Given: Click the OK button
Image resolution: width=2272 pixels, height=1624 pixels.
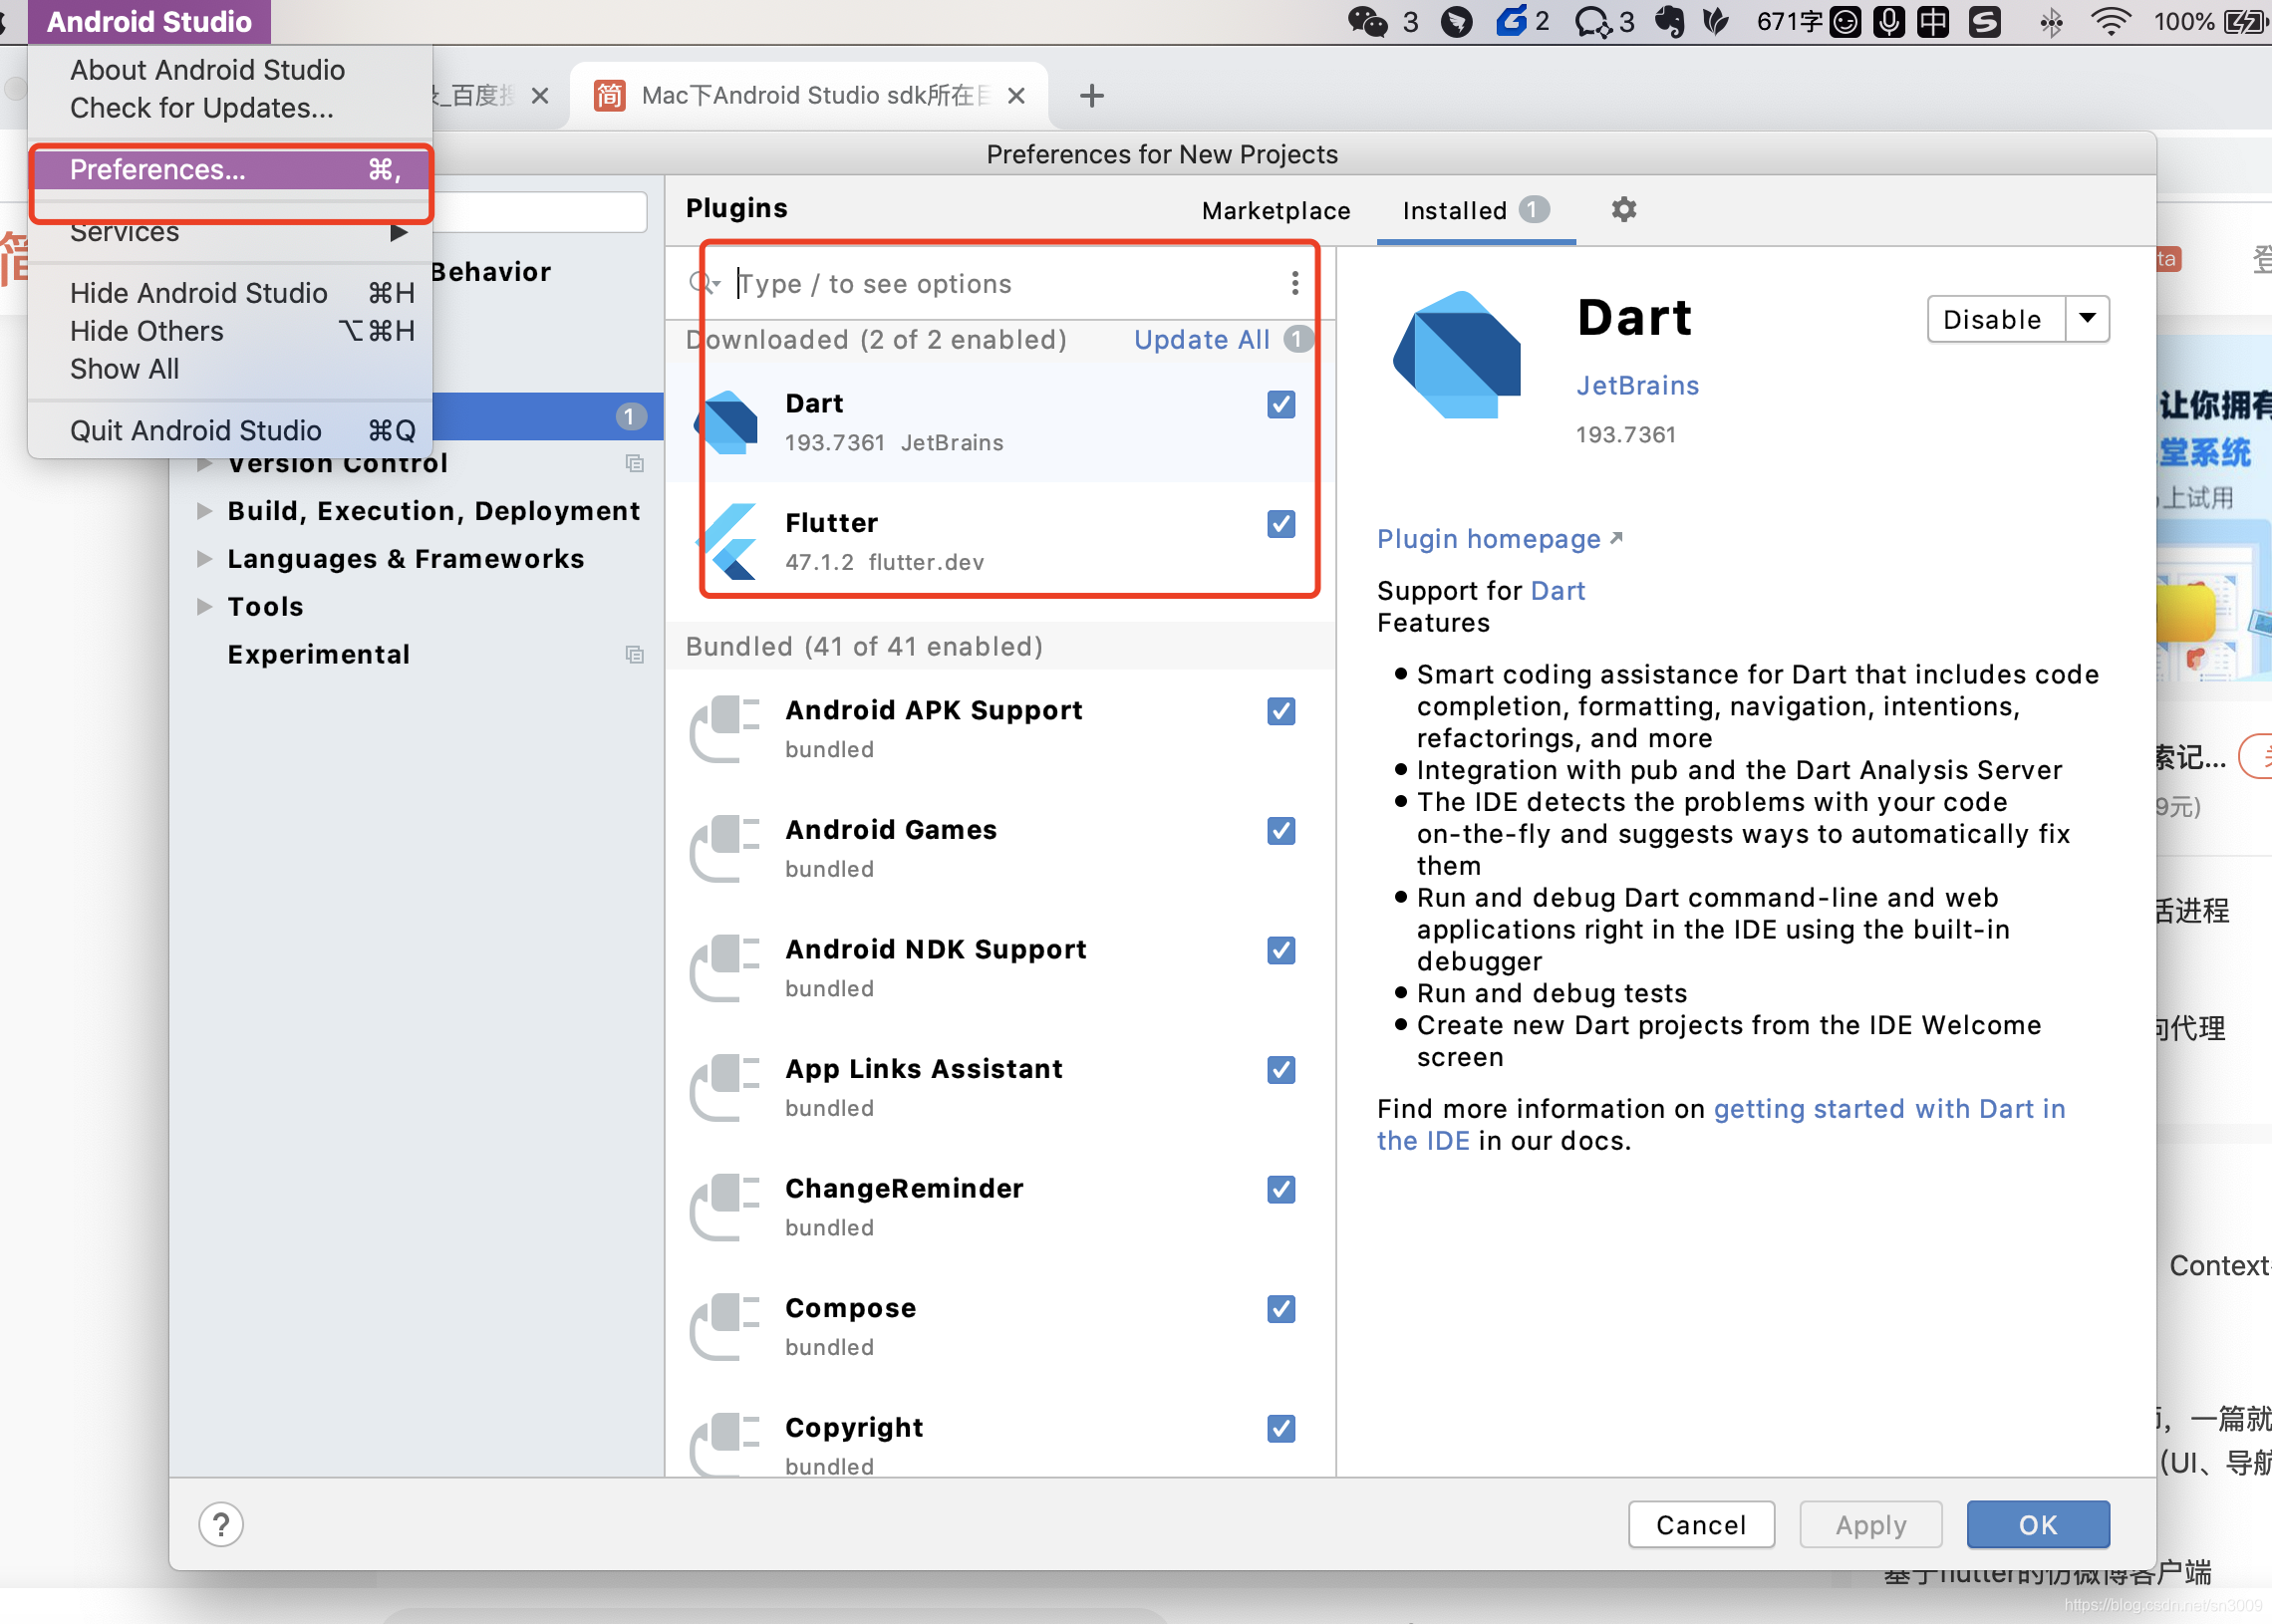Looking at the screenshot, I should point(2037,1524).
